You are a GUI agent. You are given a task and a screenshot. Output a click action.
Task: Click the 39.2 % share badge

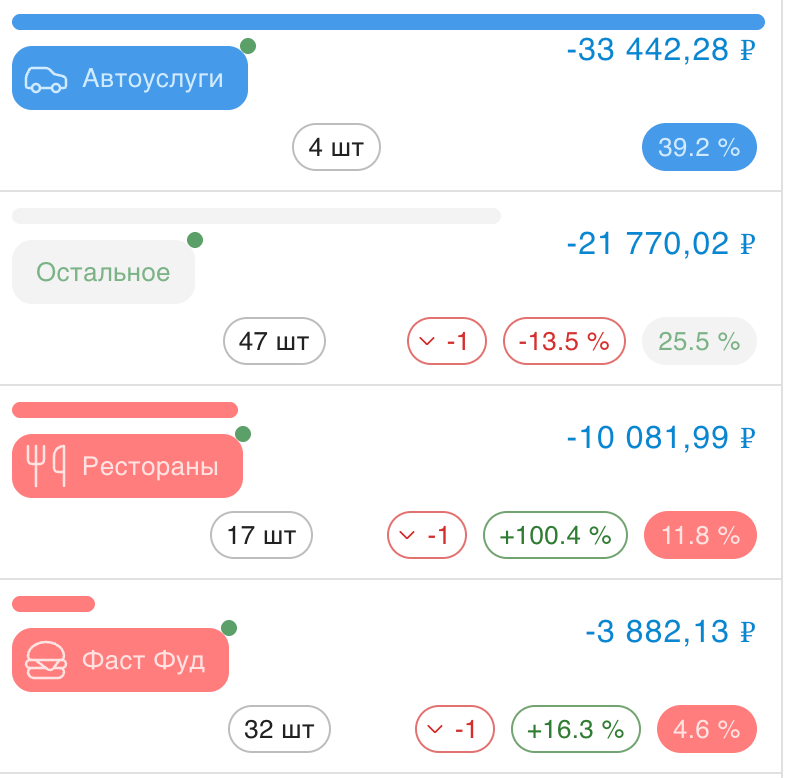(x=699, y=148)
